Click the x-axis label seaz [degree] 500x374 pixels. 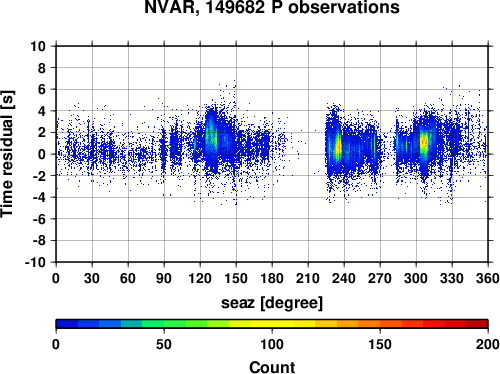pos(272,303)
